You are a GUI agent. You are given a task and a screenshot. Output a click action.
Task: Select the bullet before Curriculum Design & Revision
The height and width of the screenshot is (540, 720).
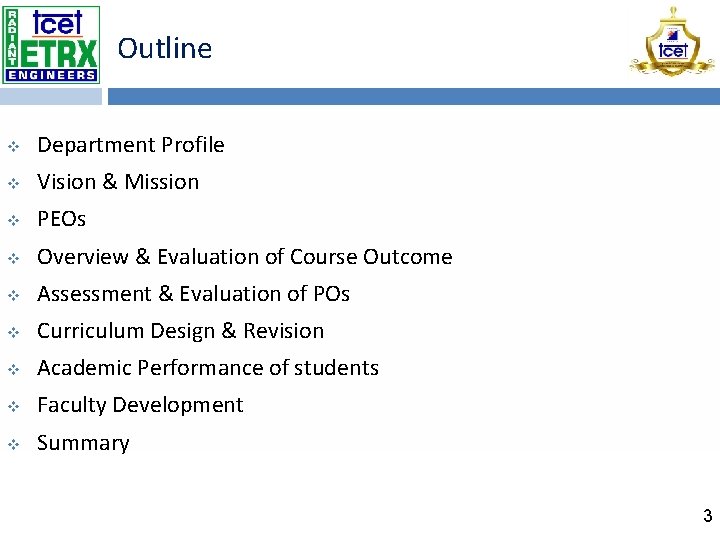point(14,332)
